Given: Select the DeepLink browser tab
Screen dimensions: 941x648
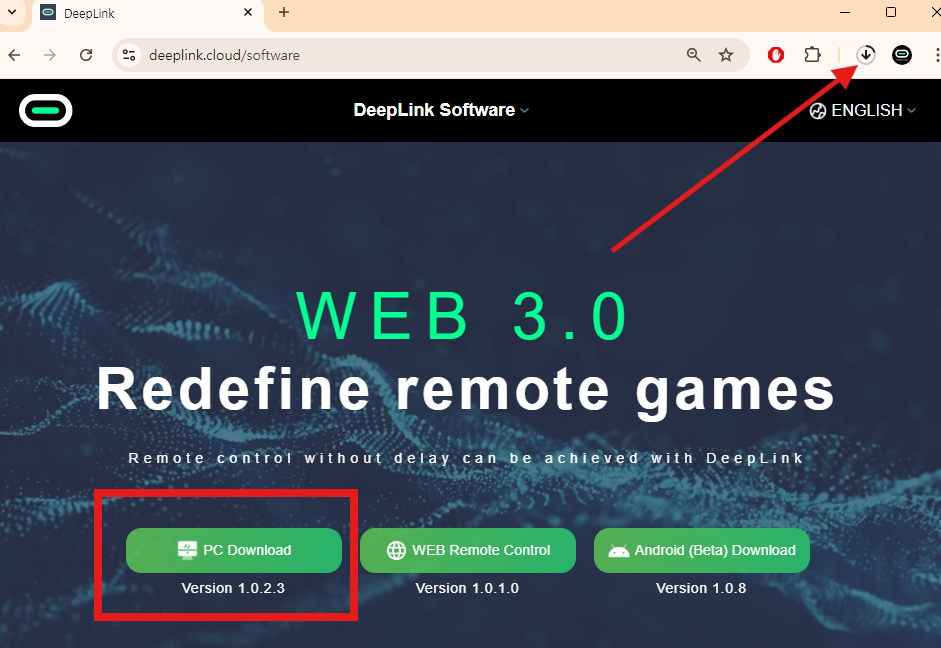Looking at the screenshot, I should point(147,13).
